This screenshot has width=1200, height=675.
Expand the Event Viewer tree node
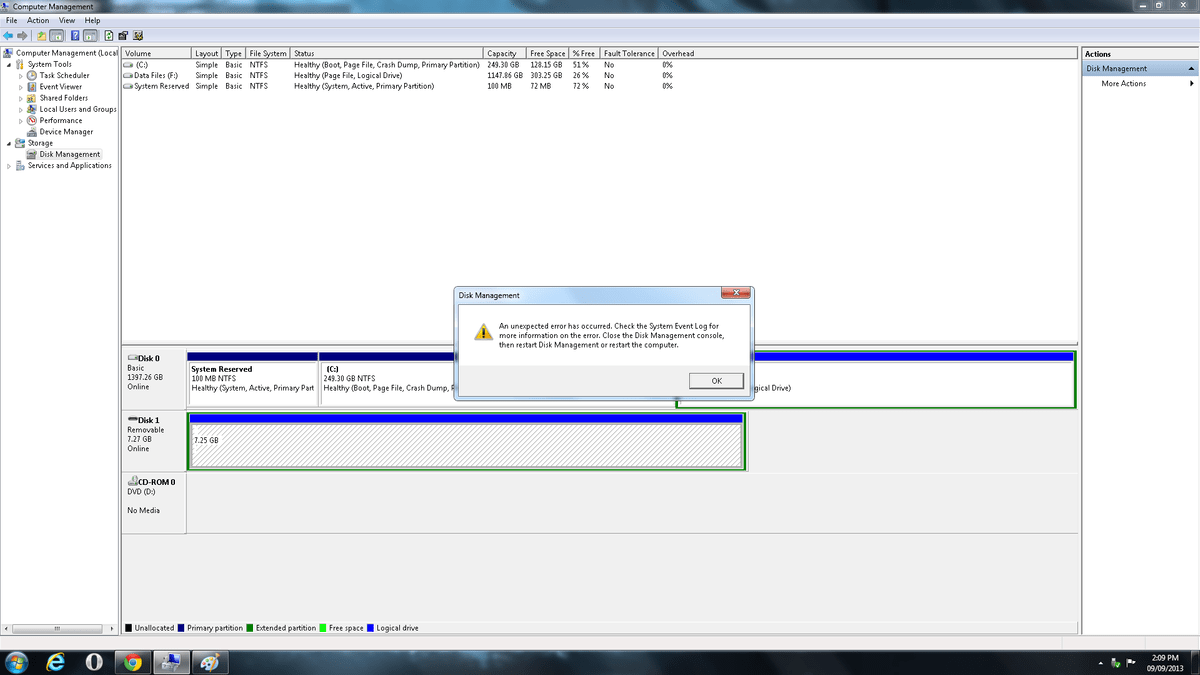[21, 86]
